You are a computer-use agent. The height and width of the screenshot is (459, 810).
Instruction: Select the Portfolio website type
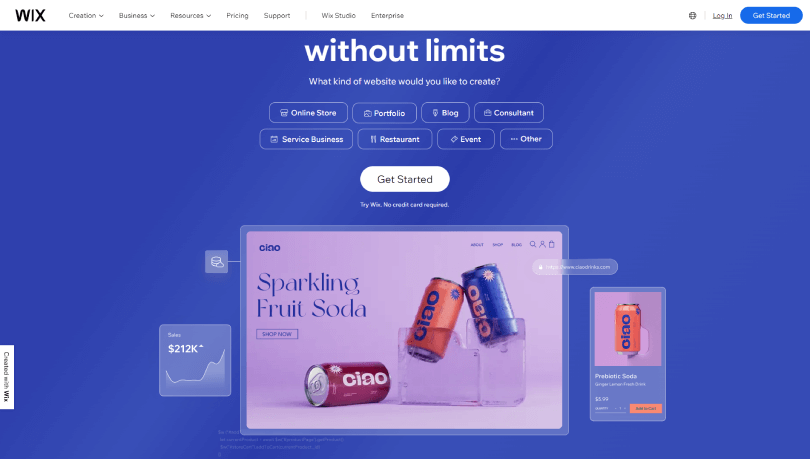[384, 113]
